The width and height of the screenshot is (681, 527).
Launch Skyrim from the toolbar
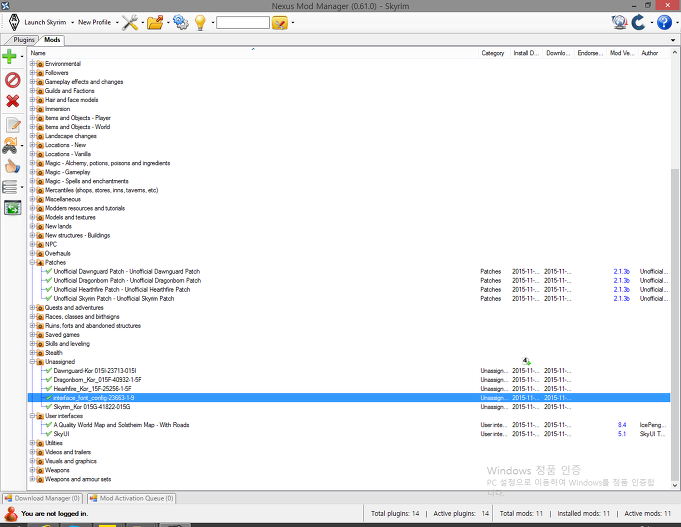pyautogui.click(x=45, y=22)
